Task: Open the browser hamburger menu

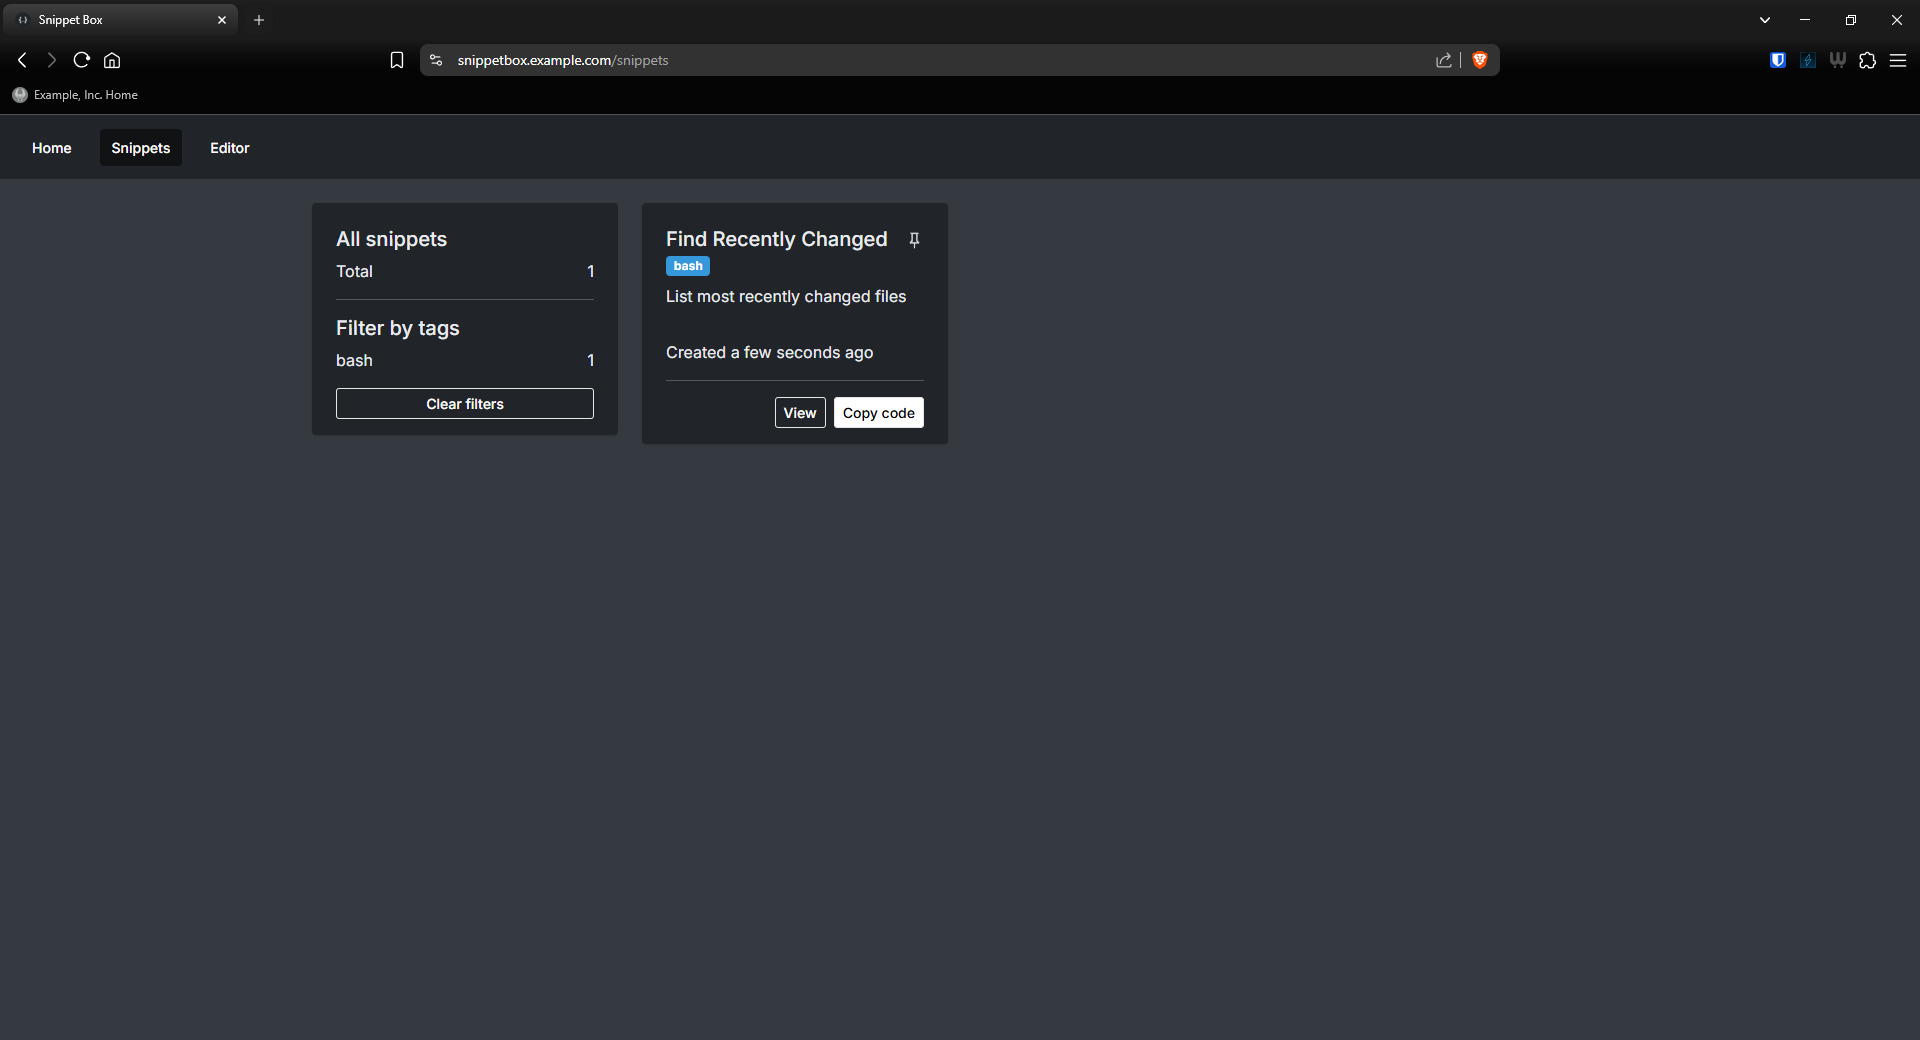Action: (x=1898, y=60)
